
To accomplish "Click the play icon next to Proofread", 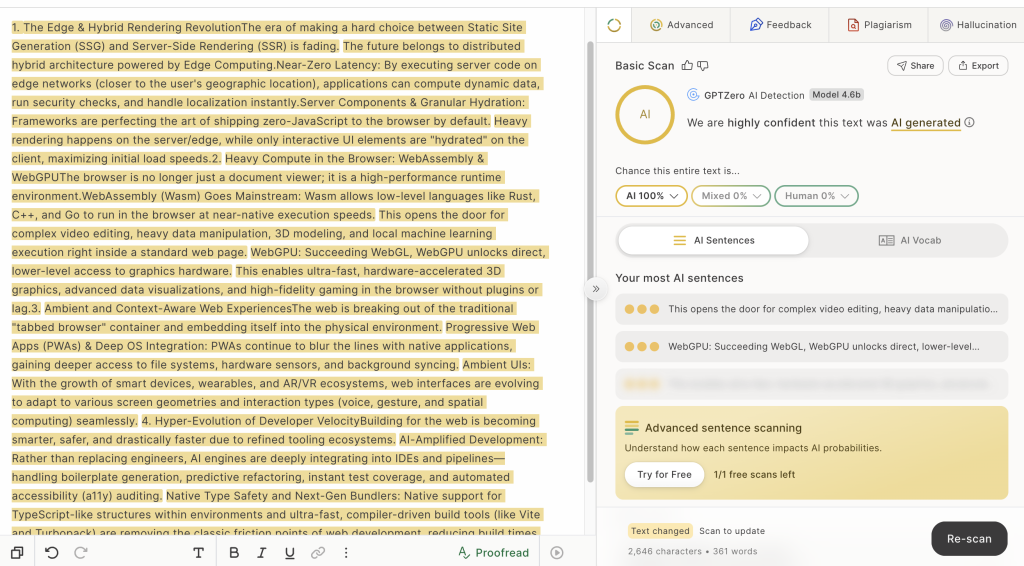I will click(x=556, y=552).
